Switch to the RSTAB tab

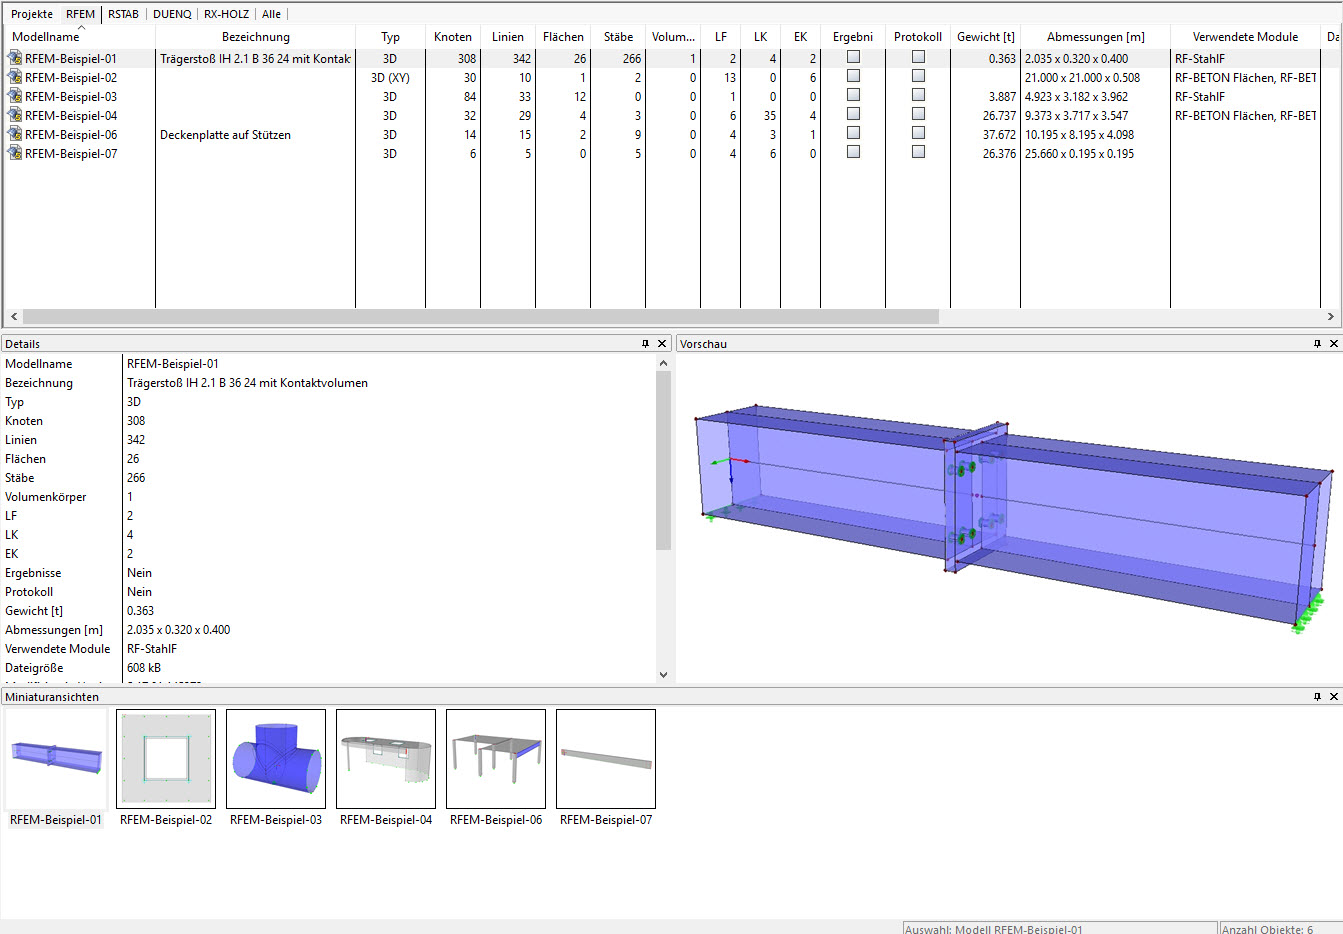(124, 14)
